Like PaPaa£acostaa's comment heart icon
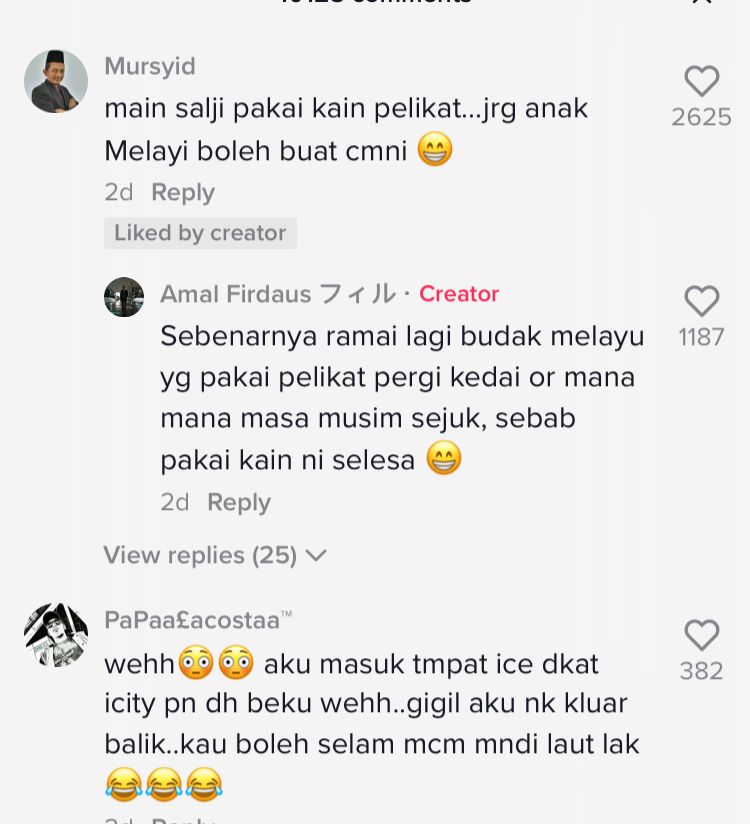 [x=702, y=635]
